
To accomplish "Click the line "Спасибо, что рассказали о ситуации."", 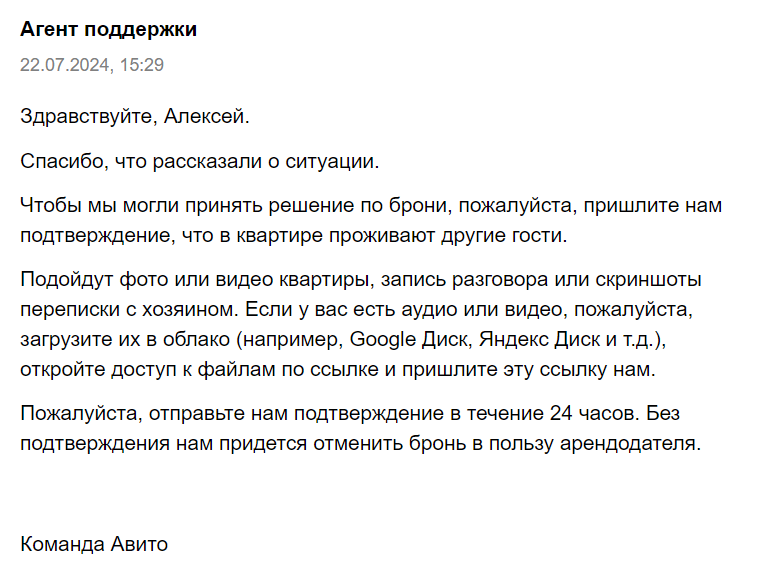I will point(200,160).
